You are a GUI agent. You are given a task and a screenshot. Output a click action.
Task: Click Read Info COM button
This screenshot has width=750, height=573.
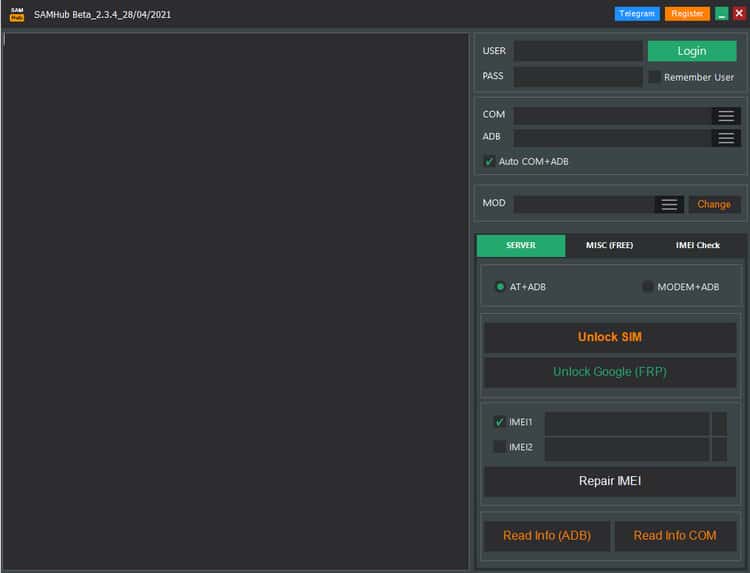[x=675, y=536]
